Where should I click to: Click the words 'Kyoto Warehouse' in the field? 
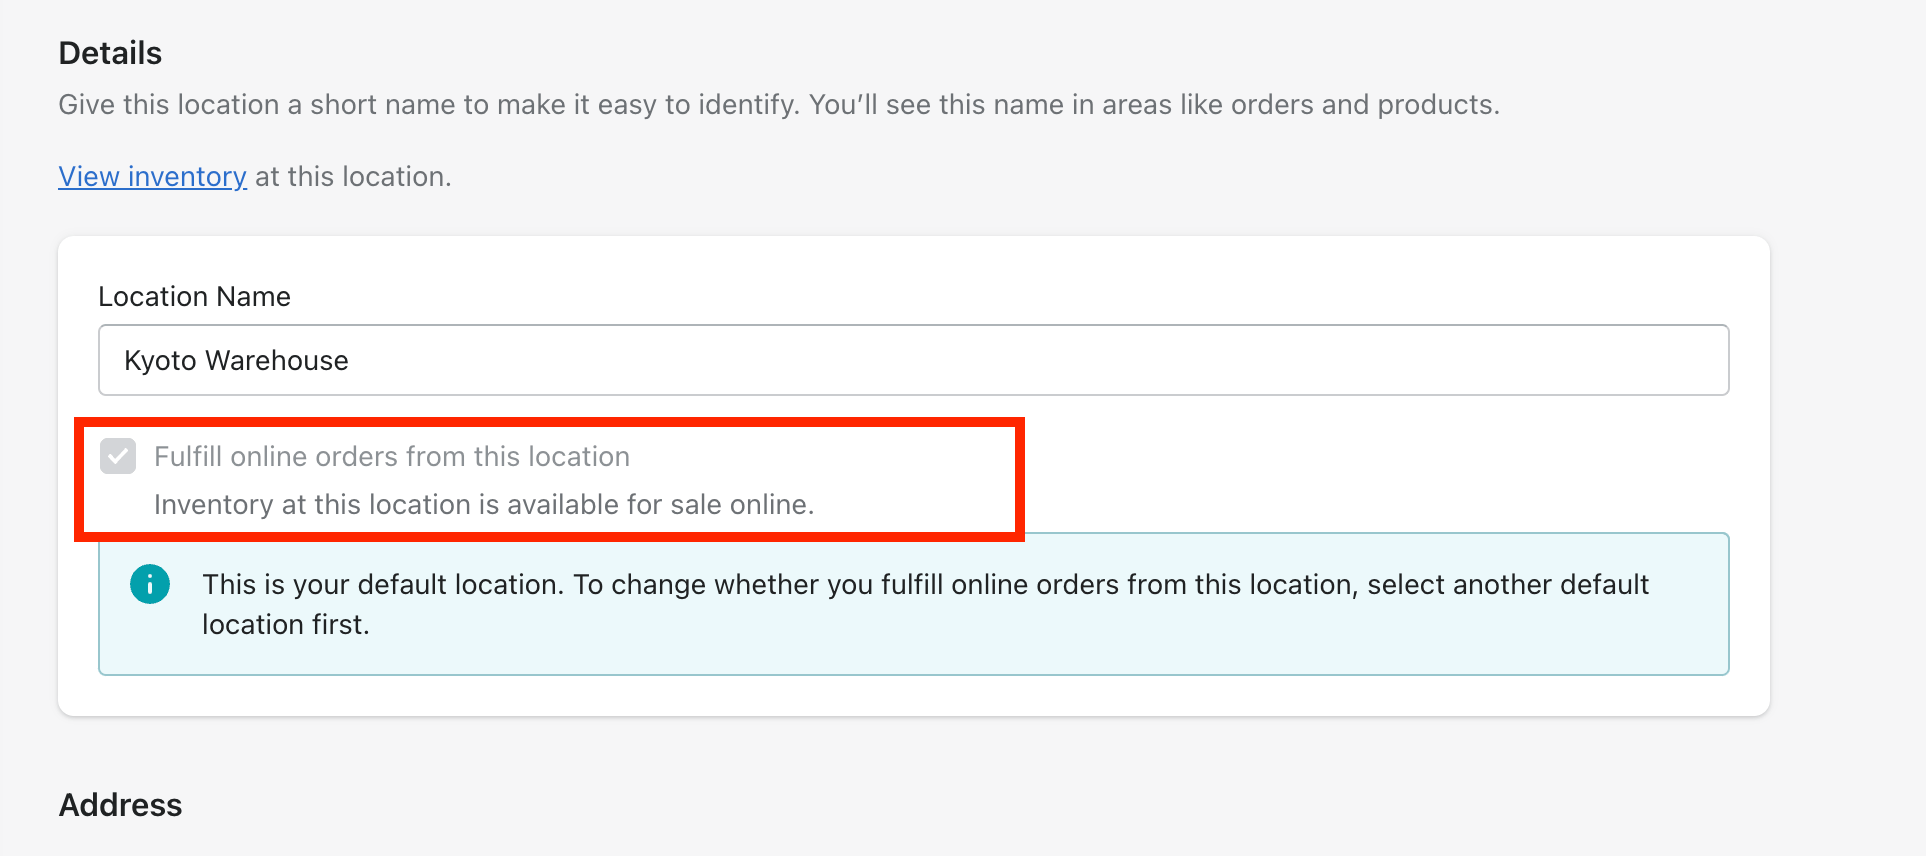[236, 361]
